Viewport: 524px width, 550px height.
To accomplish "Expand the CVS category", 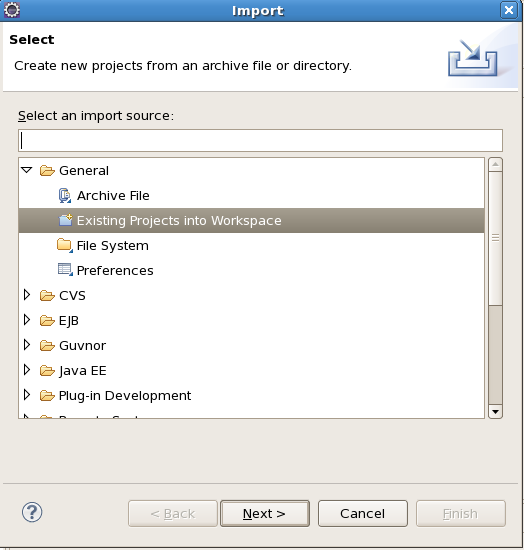I will 27,295.
